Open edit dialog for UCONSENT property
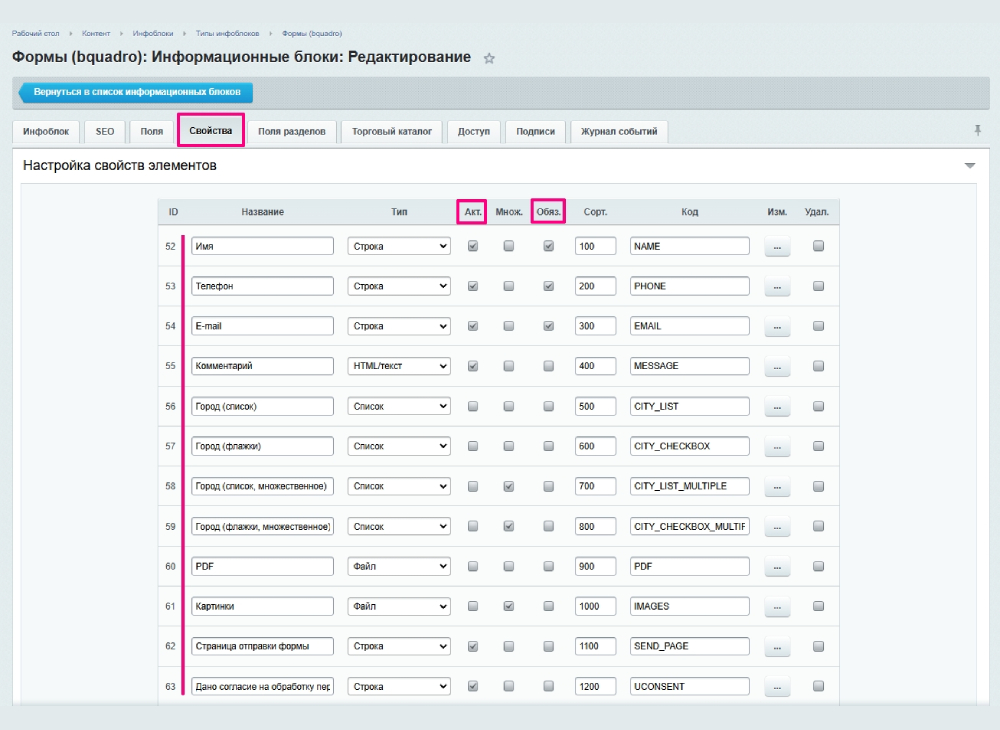This screenshot has height=730, width=1000. (777, 687)
